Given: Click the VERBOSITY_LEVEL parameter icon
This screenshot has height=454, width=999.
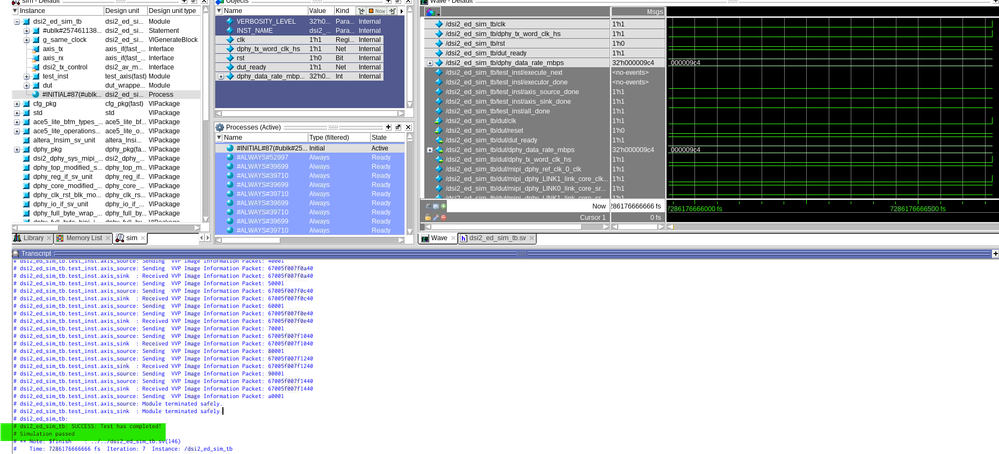Looking at the screenshot, I should (x=230, y=21).
